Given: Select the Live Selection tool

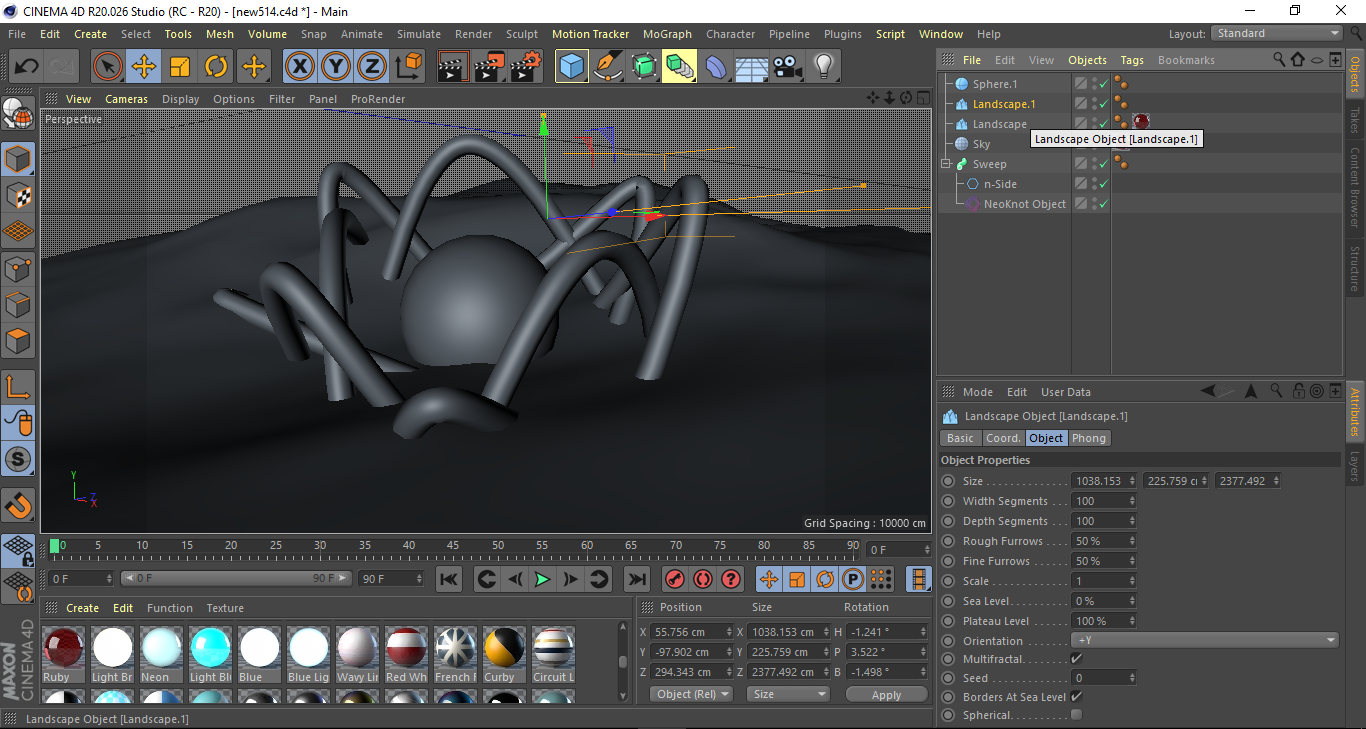Looking at the screenshot, I should [x=108, y=67].
